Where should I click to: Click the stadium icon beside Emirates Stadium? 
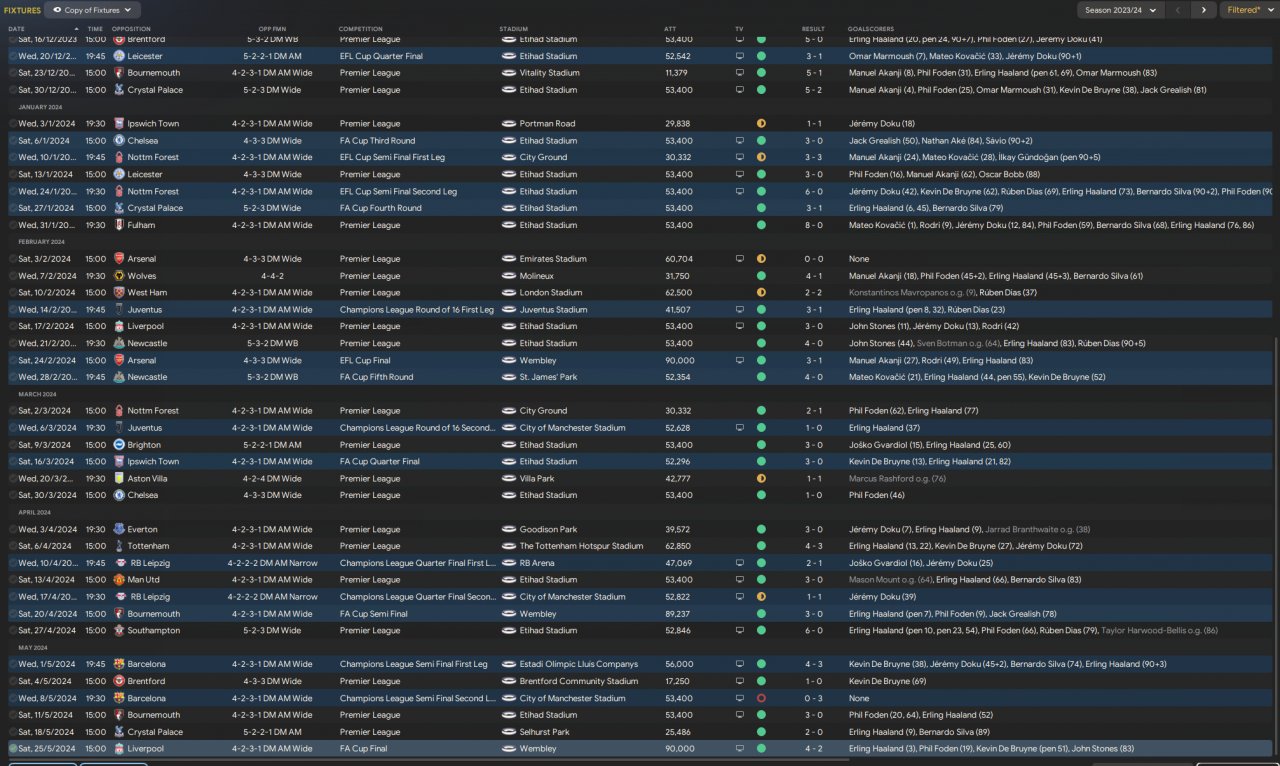point(508,259)
